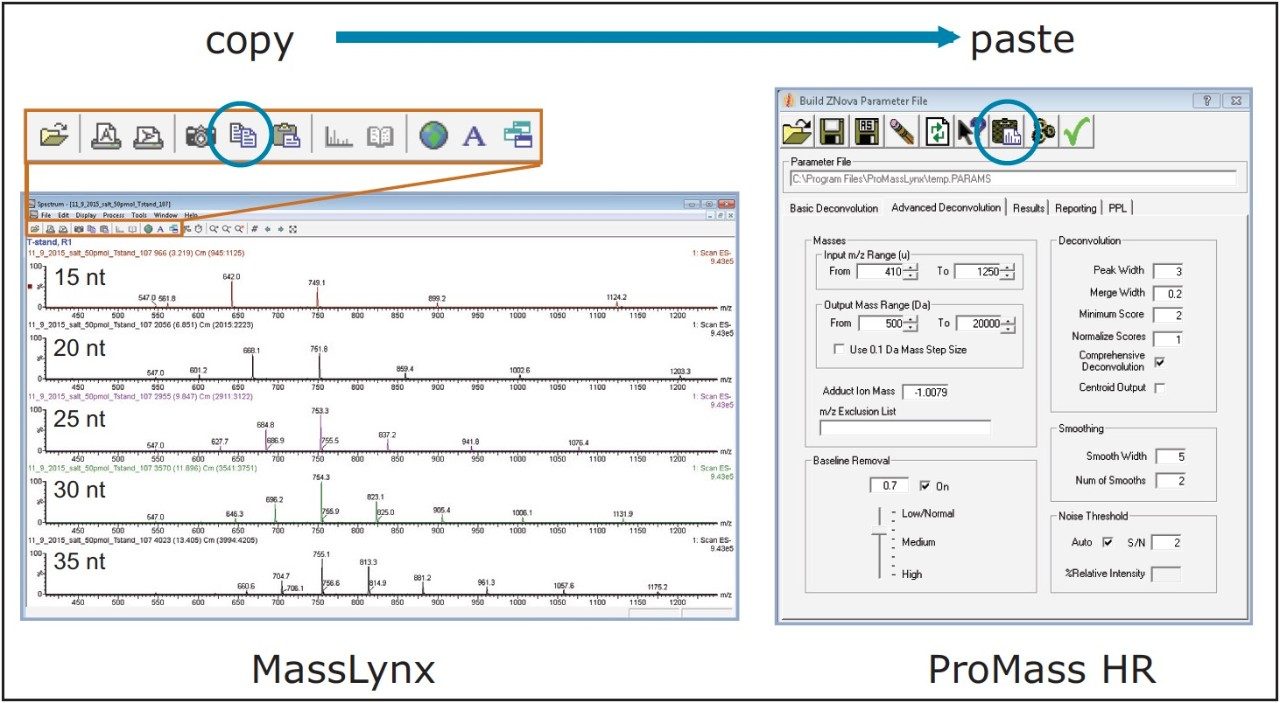Click the pointer with question mark help icon
This screenshot has width=1280, height=703.
(970, 132)
